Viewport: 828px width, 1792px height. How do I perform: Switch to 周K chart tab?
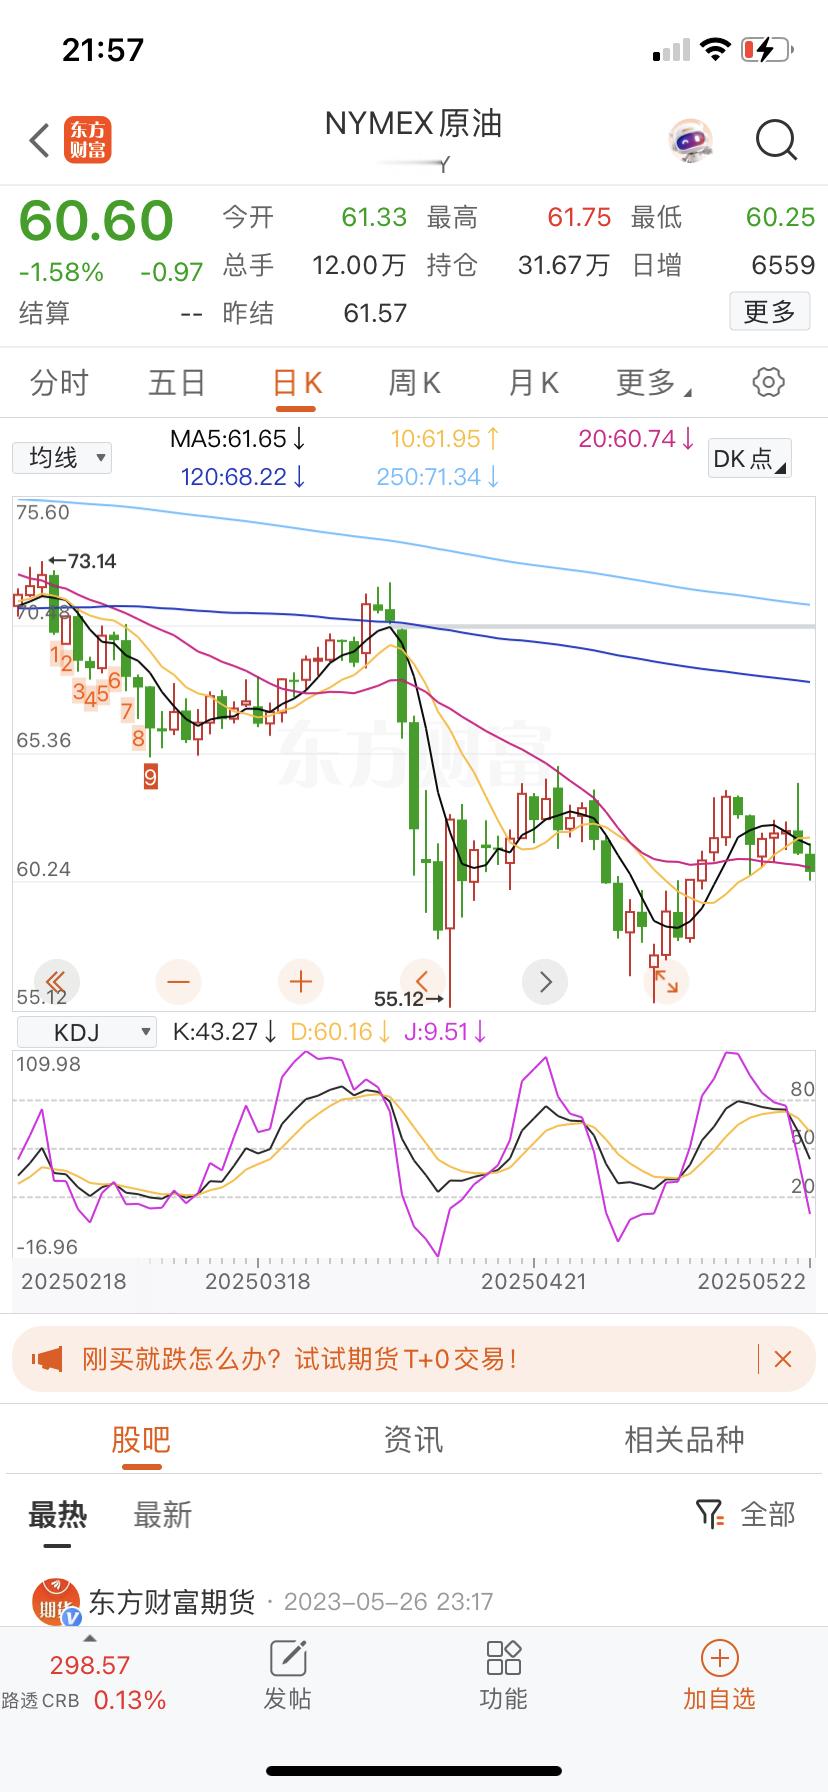pyautogui.click(x=414, y=382)
